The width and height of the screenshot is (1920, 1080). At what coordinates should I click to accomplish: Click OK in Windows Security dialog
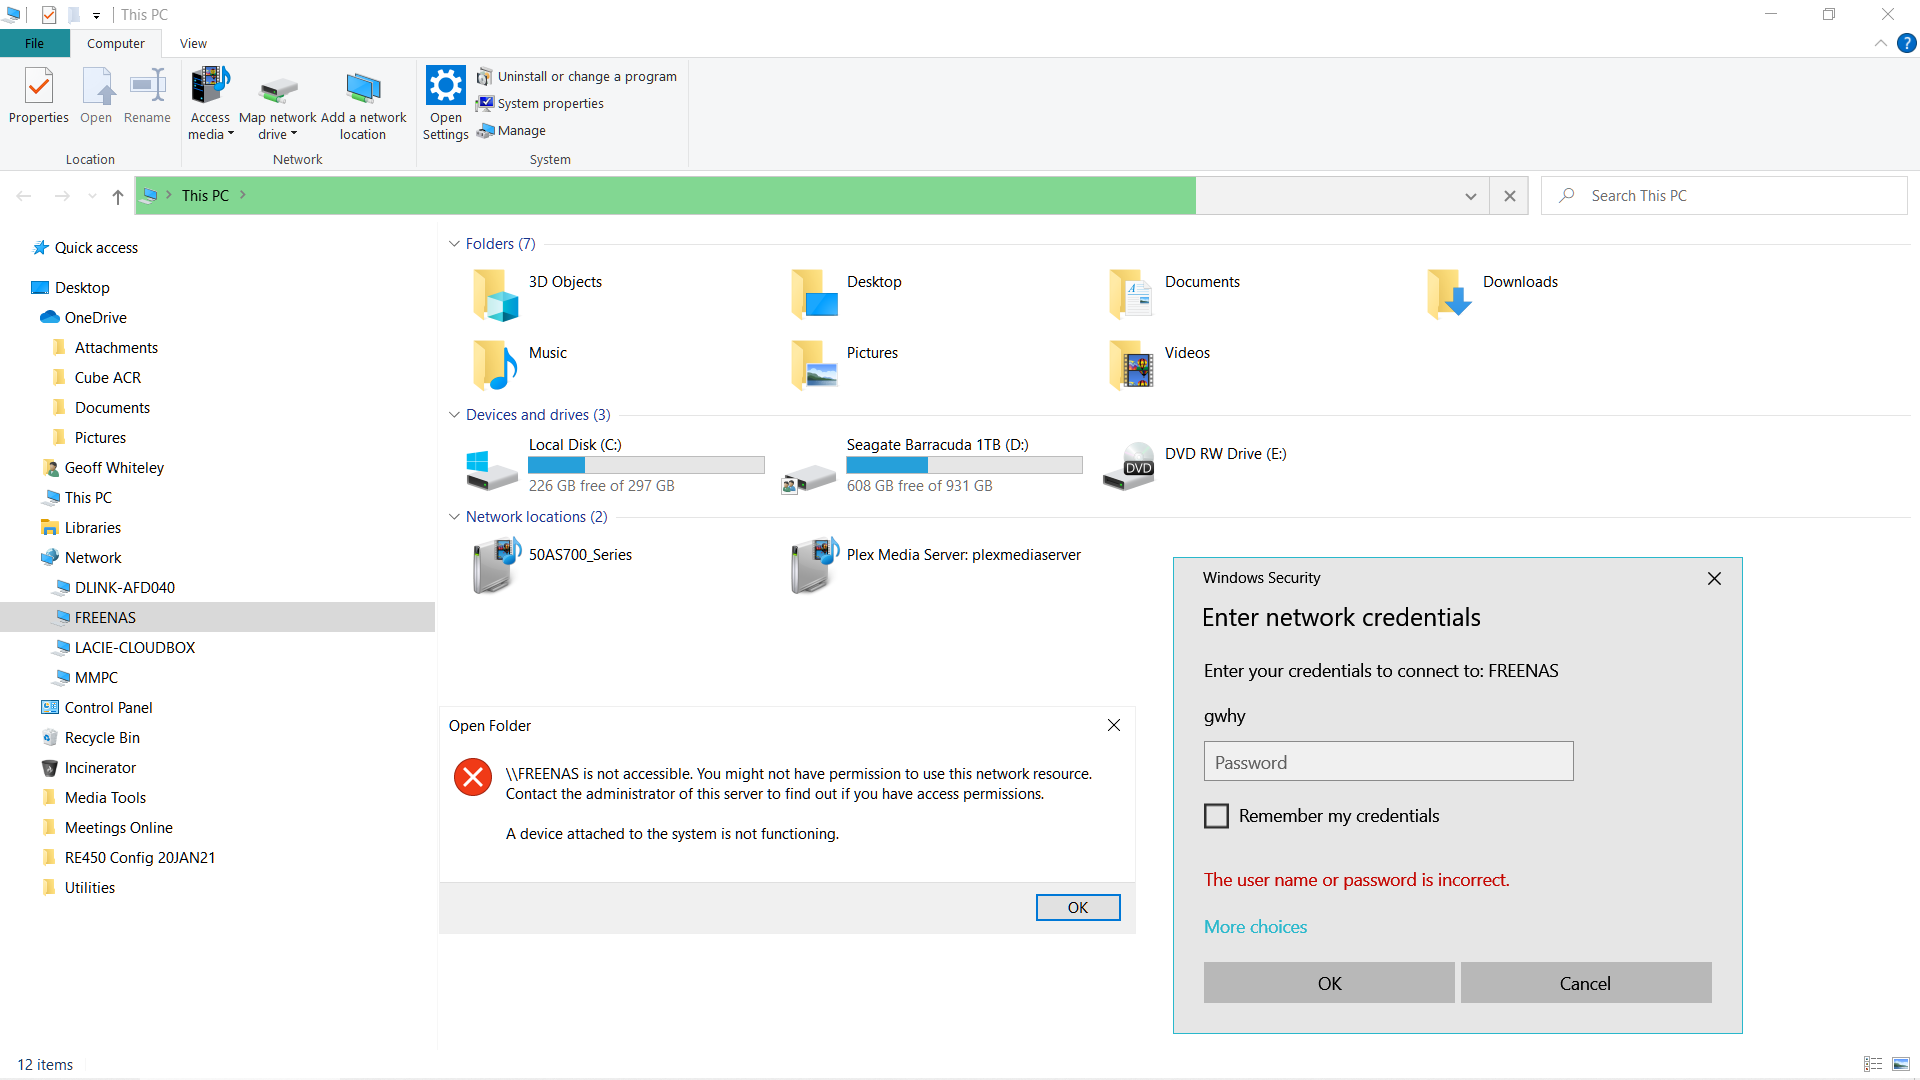(1329, 983)
